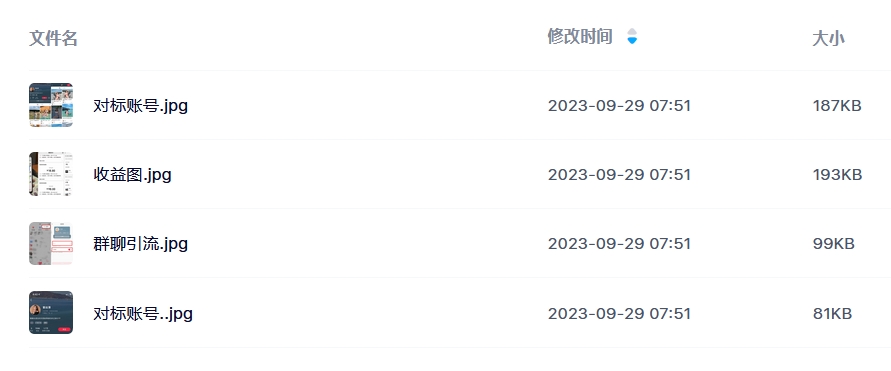Click the modified time of 对标账号..jpg row
Viewport: 891px width, 371px height.
[619, 313]
